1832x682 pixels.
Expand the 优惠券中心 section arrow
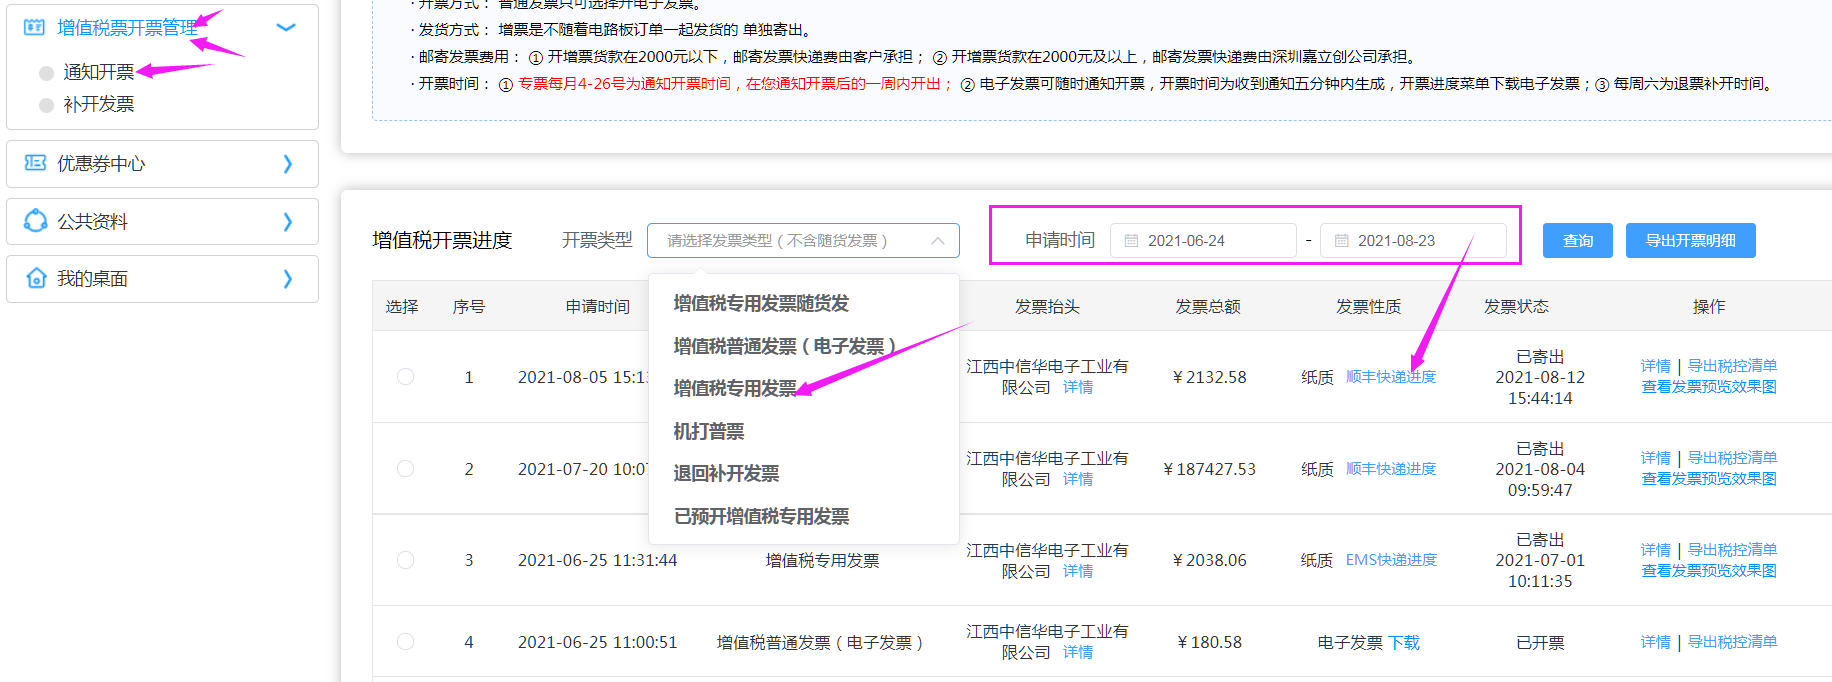pos(287,164)
